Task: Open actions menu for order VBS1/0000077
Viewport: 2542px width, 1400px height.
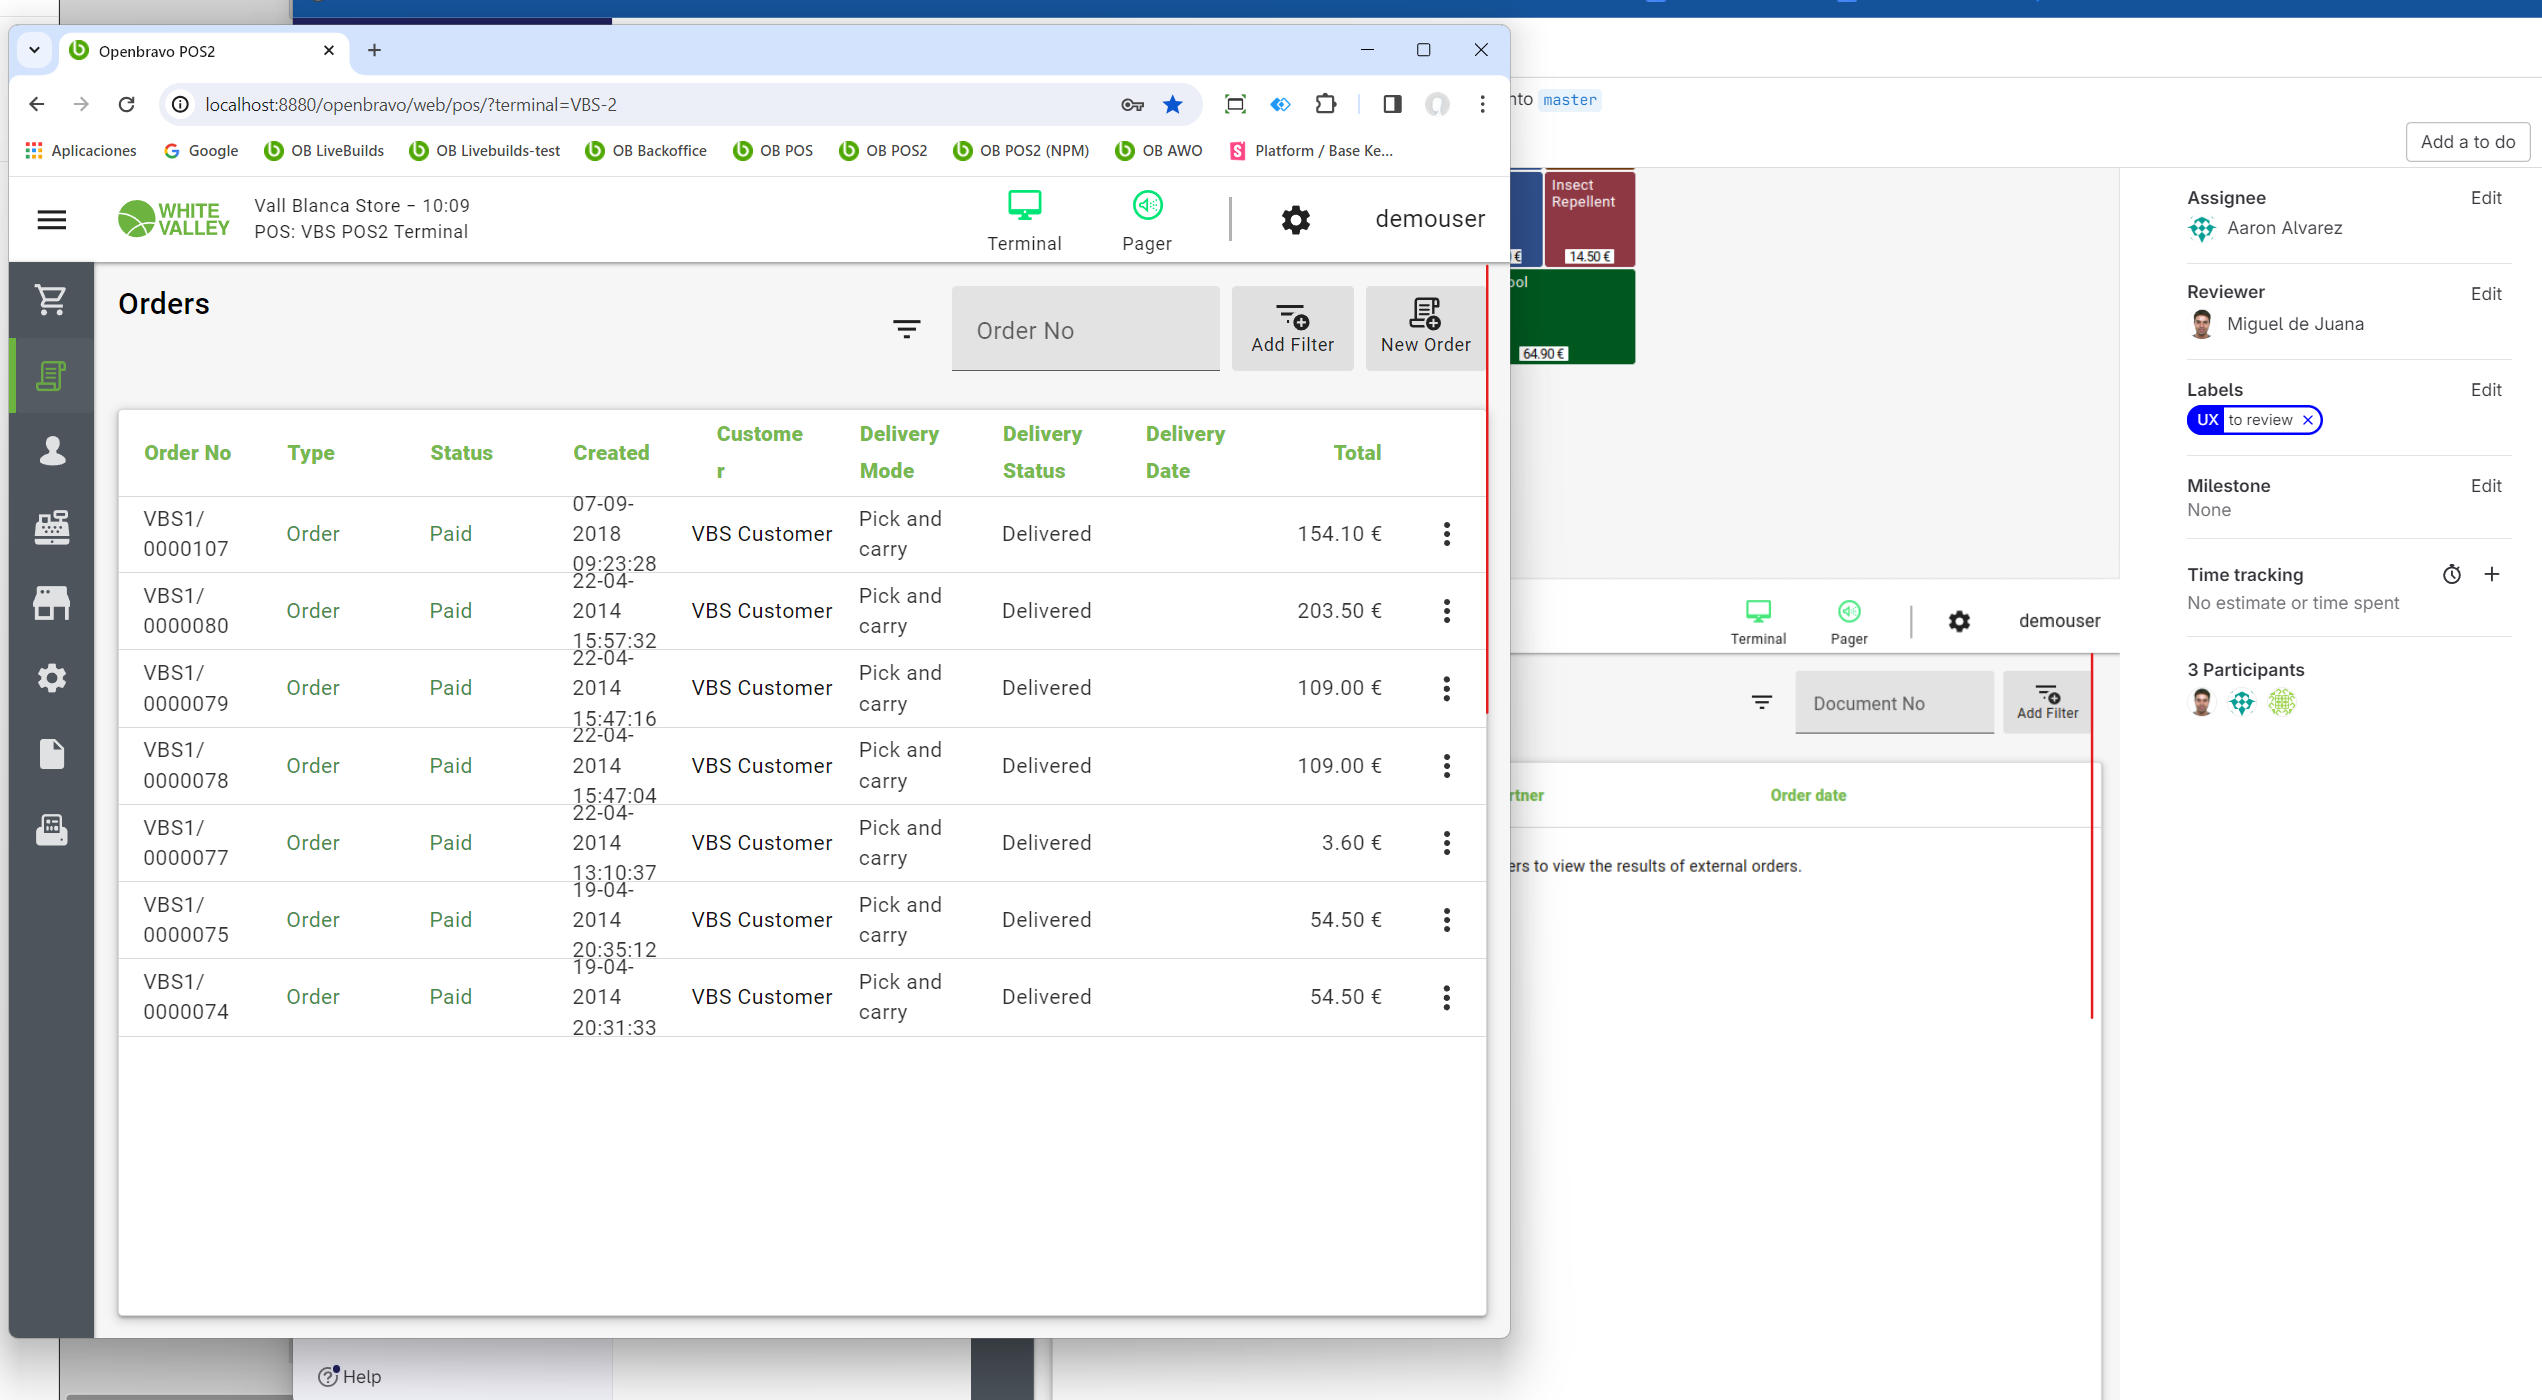Action: click(1446, 843)
